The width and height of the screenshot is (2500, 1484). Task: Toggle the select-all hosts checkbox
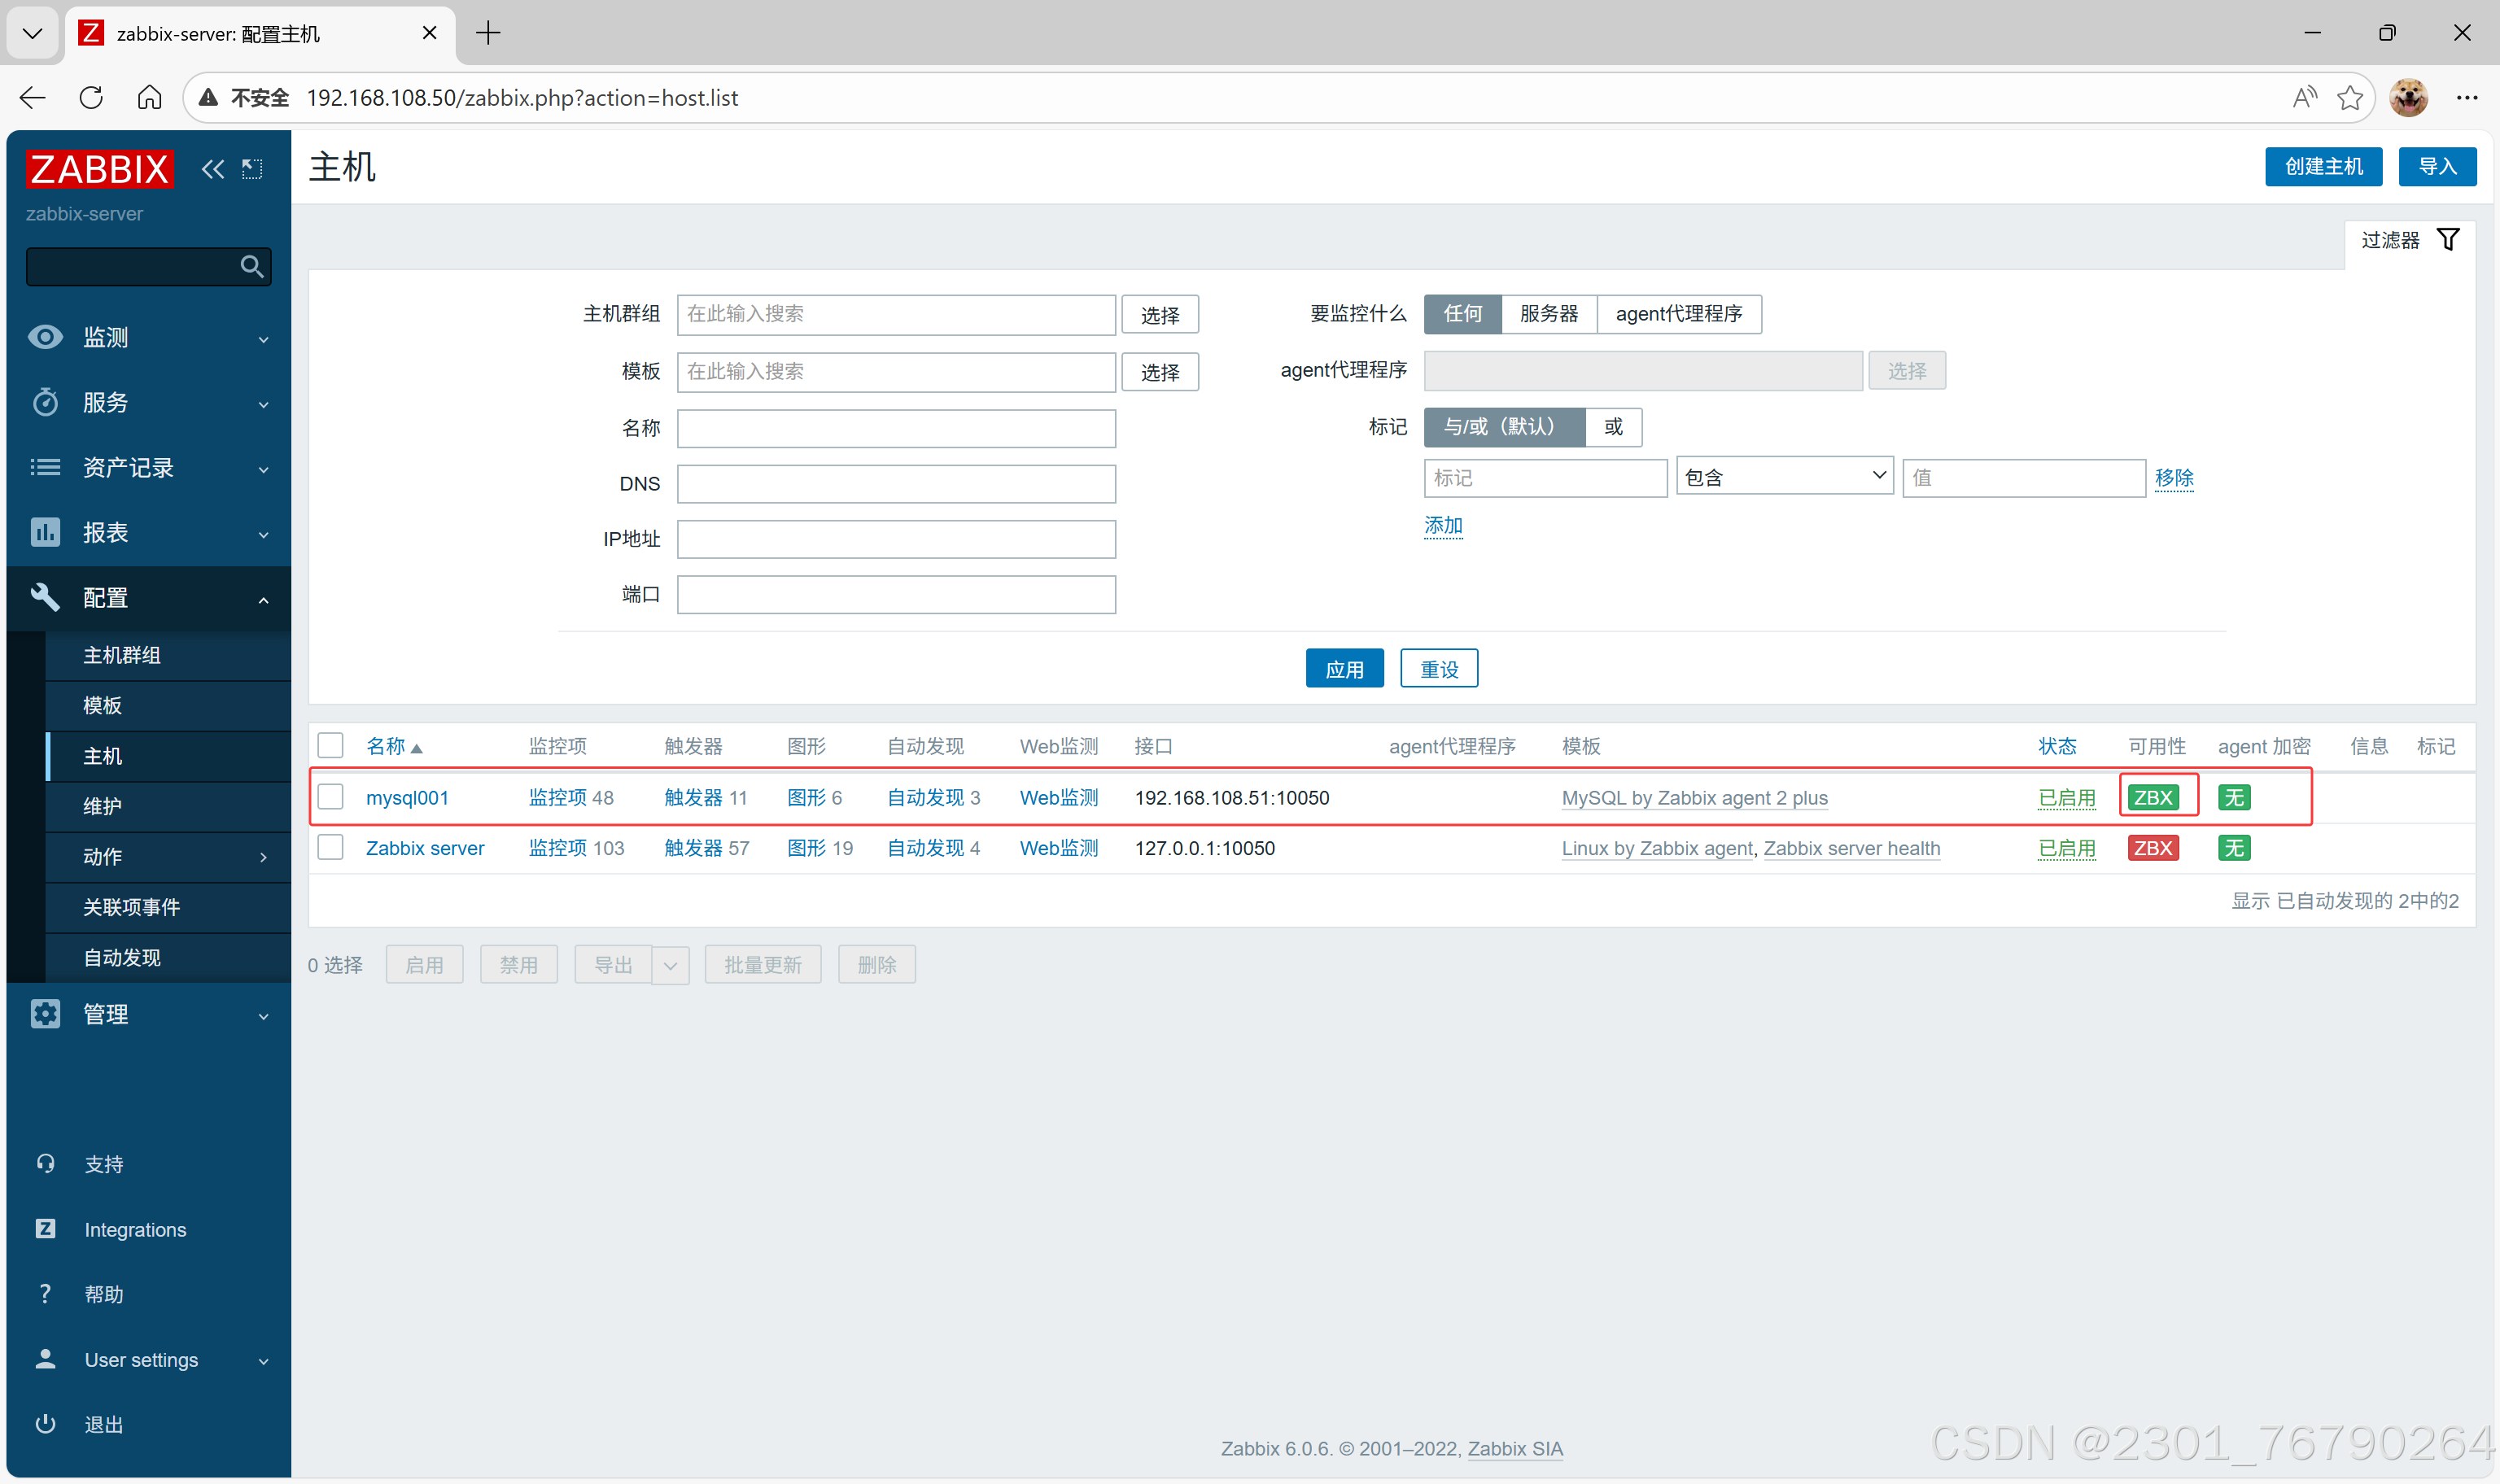click(330, 746)
